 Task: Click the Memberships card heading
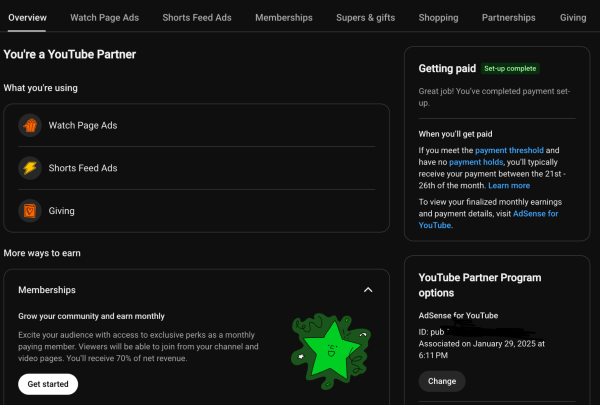(x=47, y=290)
